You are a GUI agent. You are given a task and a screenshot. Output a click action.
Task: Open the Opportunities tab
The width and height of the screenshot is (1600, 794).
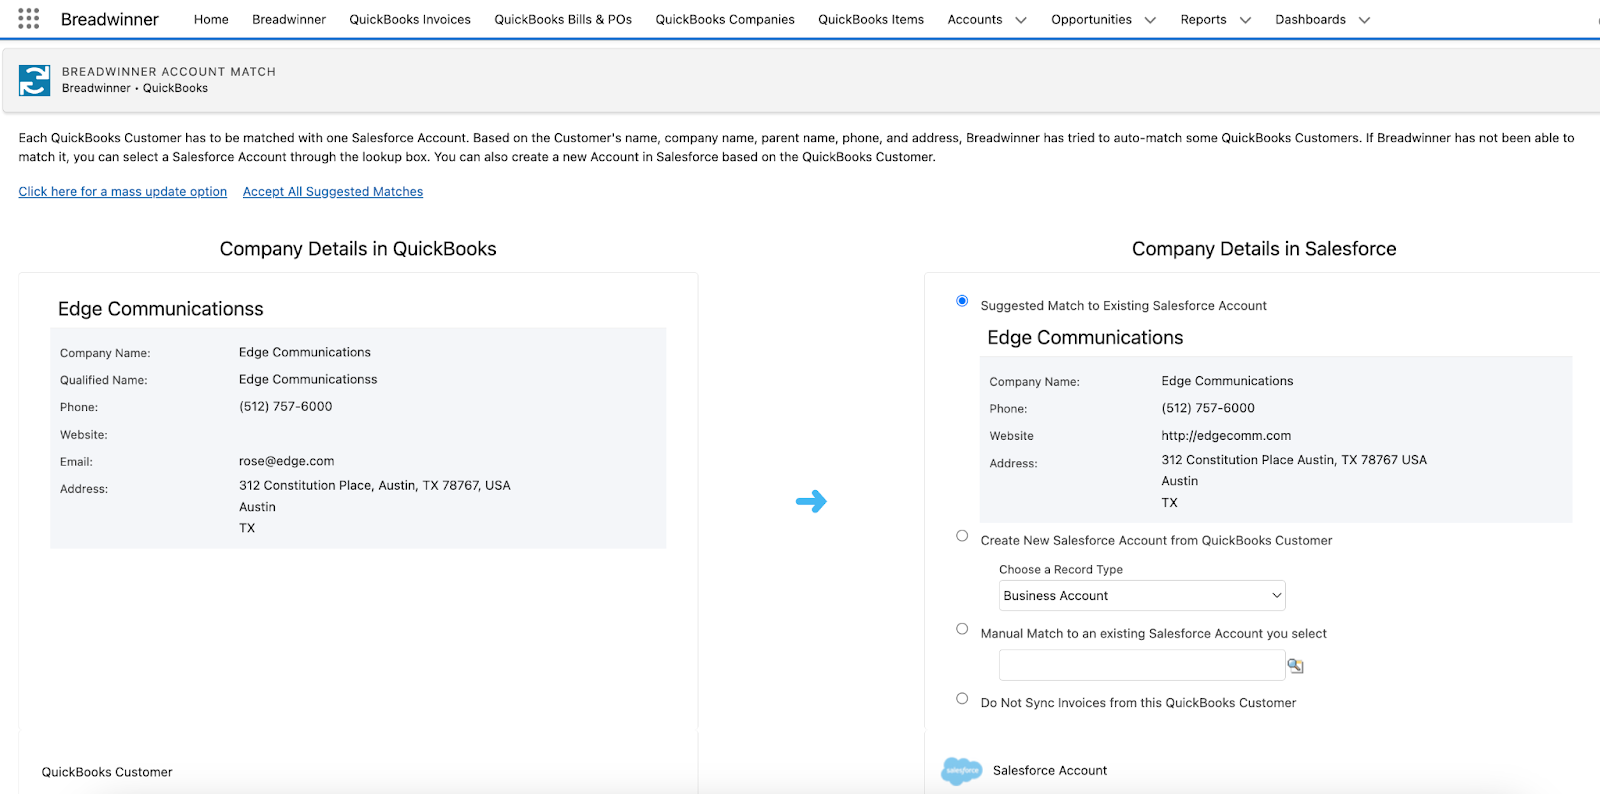pyautogui.click(x=1091, y=19)
